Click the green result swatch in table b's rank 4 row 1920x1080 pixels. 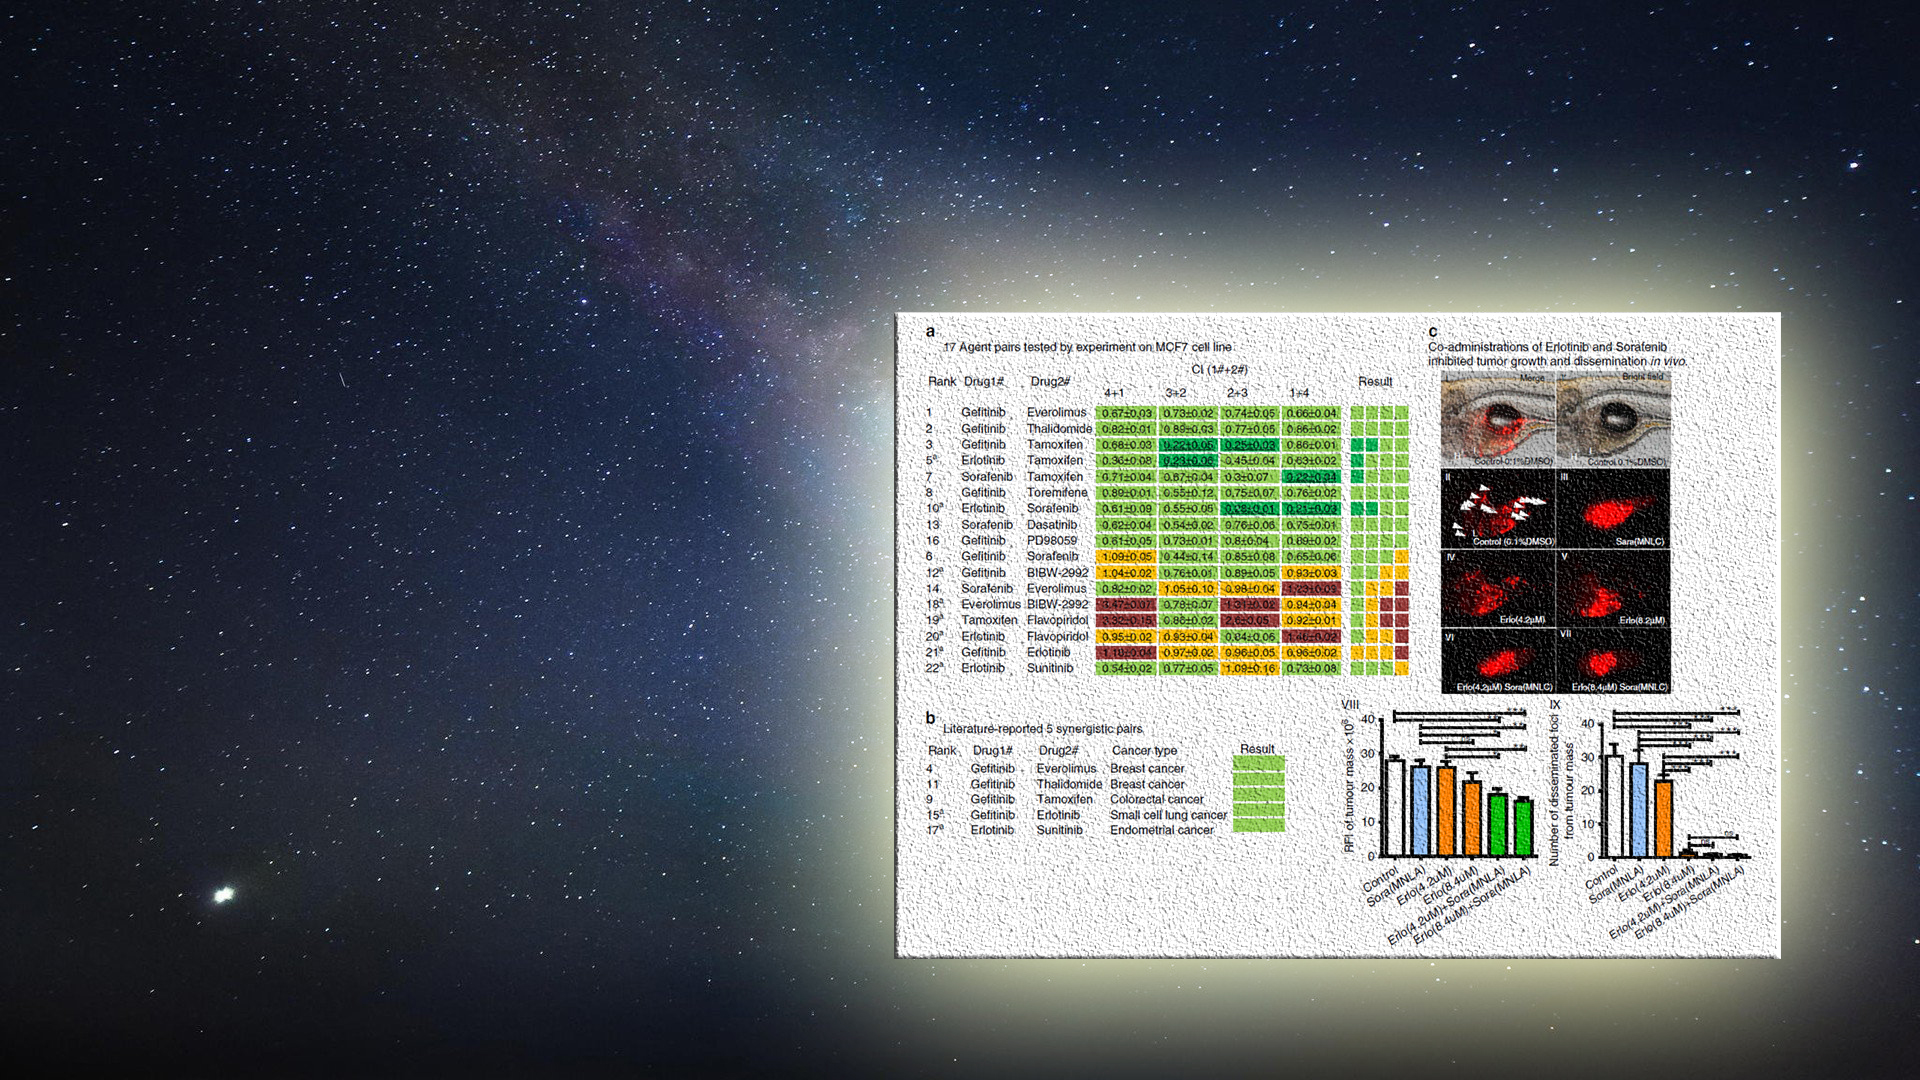pos(1259,764)
